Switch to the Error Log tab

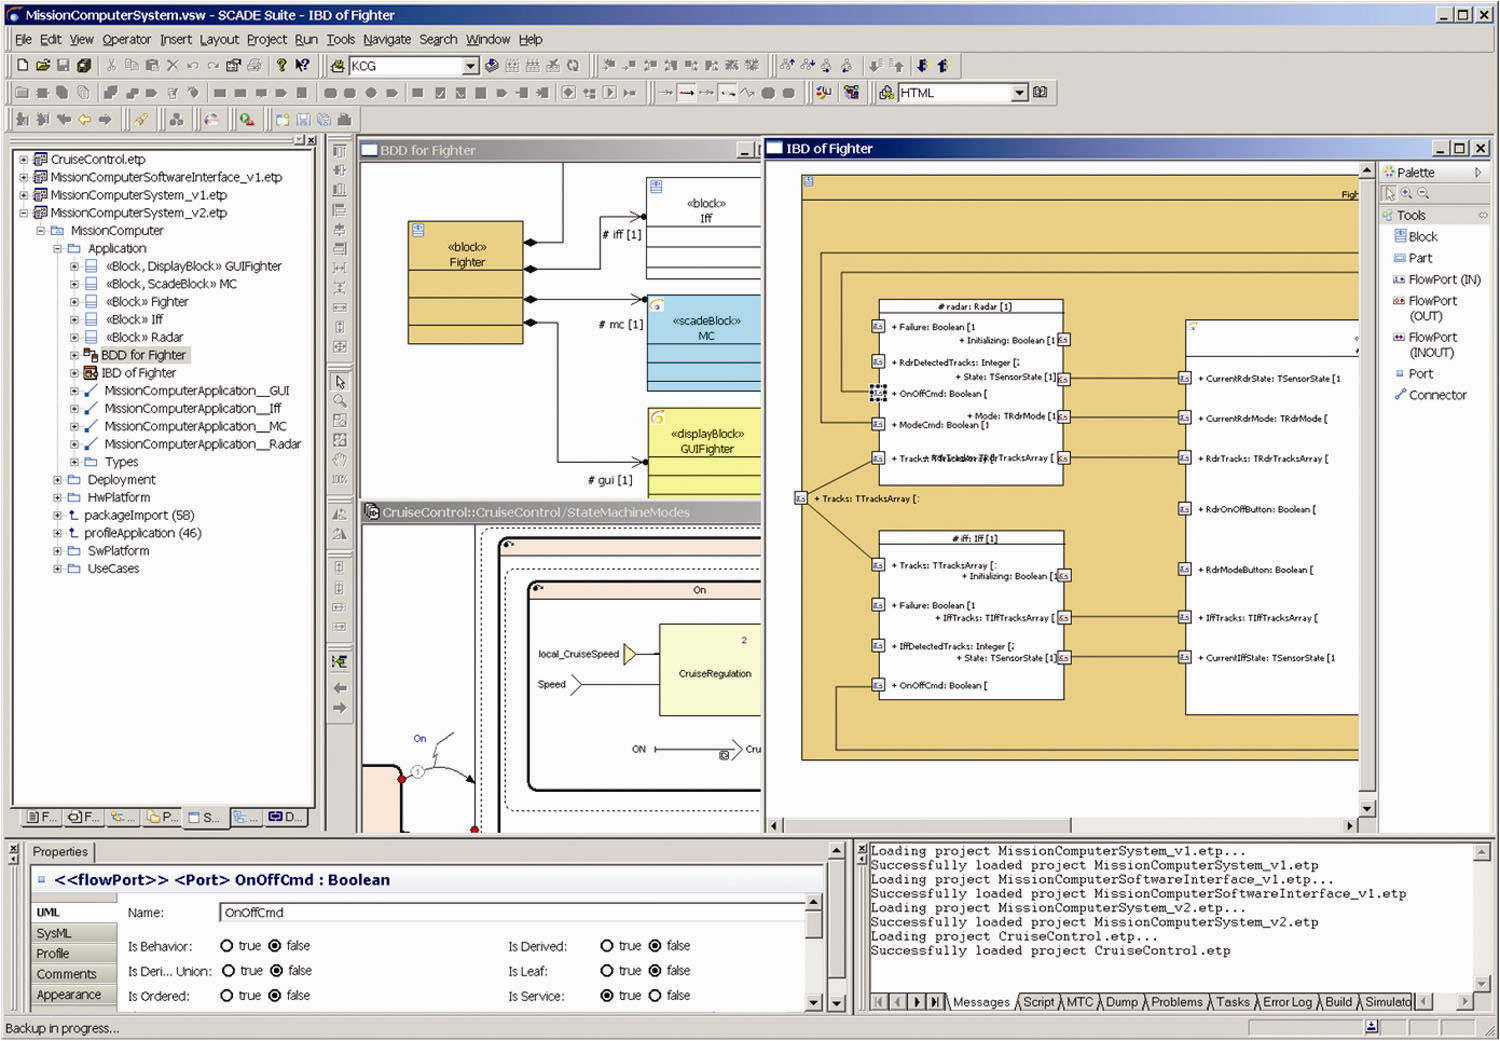1287,1002
